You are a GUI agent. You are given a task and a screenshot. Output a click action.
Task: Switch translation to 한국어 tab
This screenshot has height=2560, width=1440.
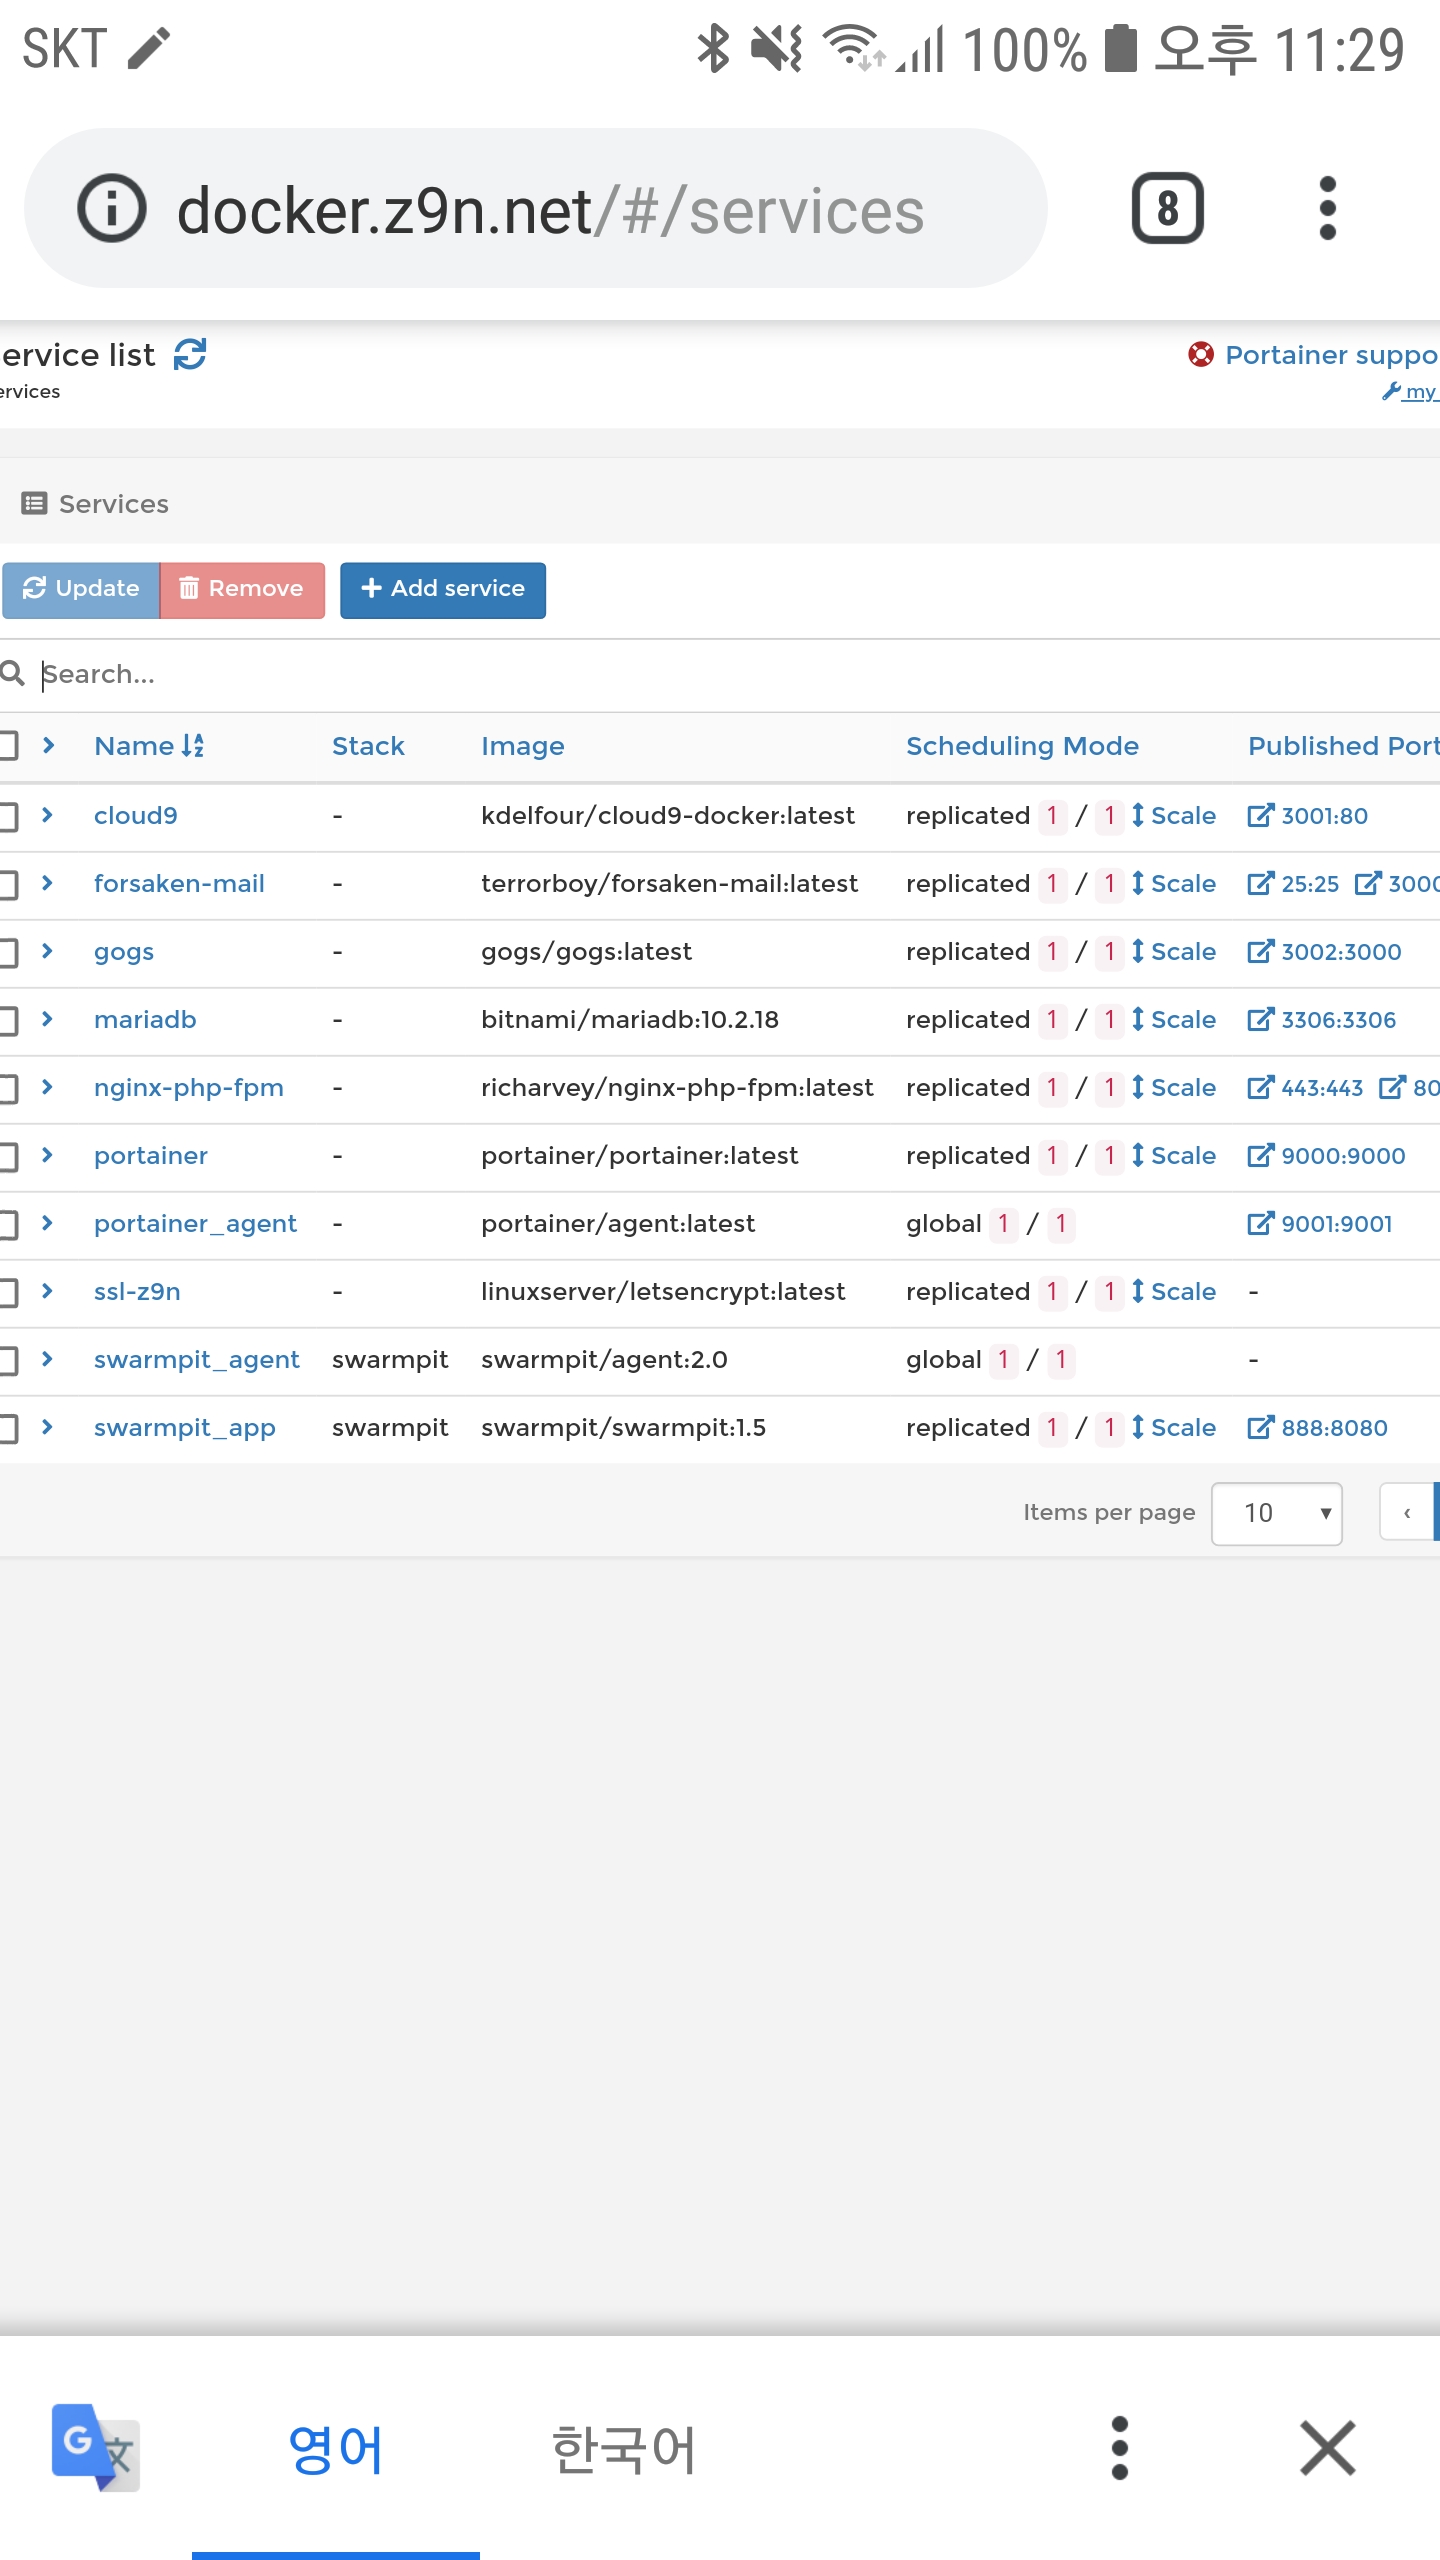623,2448
